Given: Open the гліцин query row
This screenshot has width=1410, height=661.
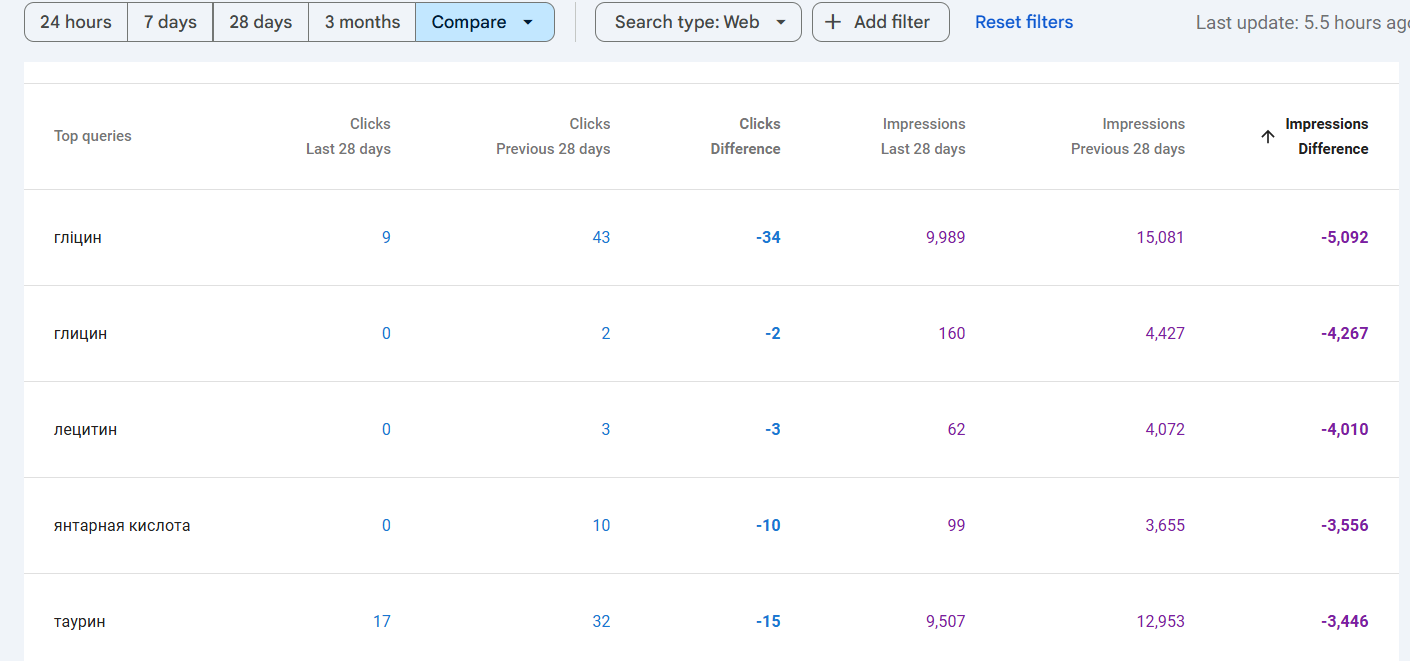Looking at the screenshot, I should 78,238.
